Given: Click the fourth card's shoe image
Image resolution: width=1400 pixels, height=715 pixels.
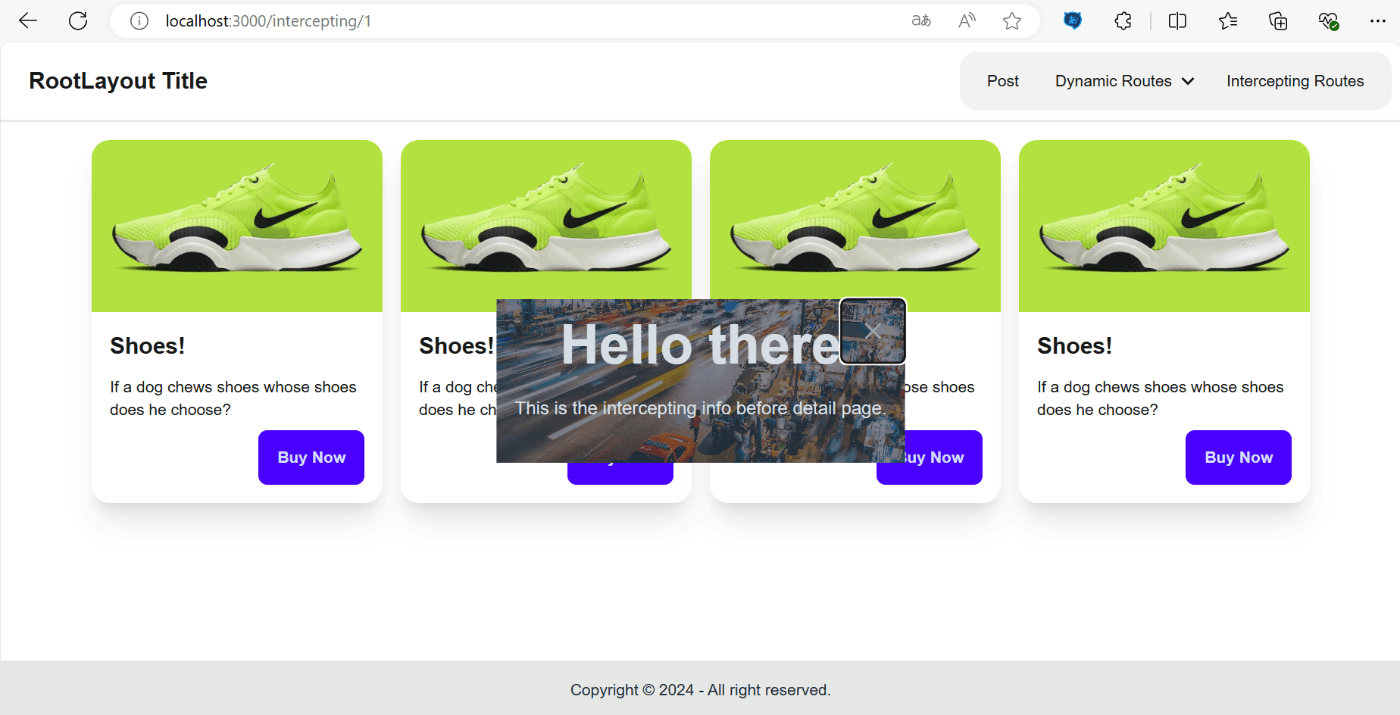Looking at the screenshot, I should pyautogui.click(x=1164, y=226).
